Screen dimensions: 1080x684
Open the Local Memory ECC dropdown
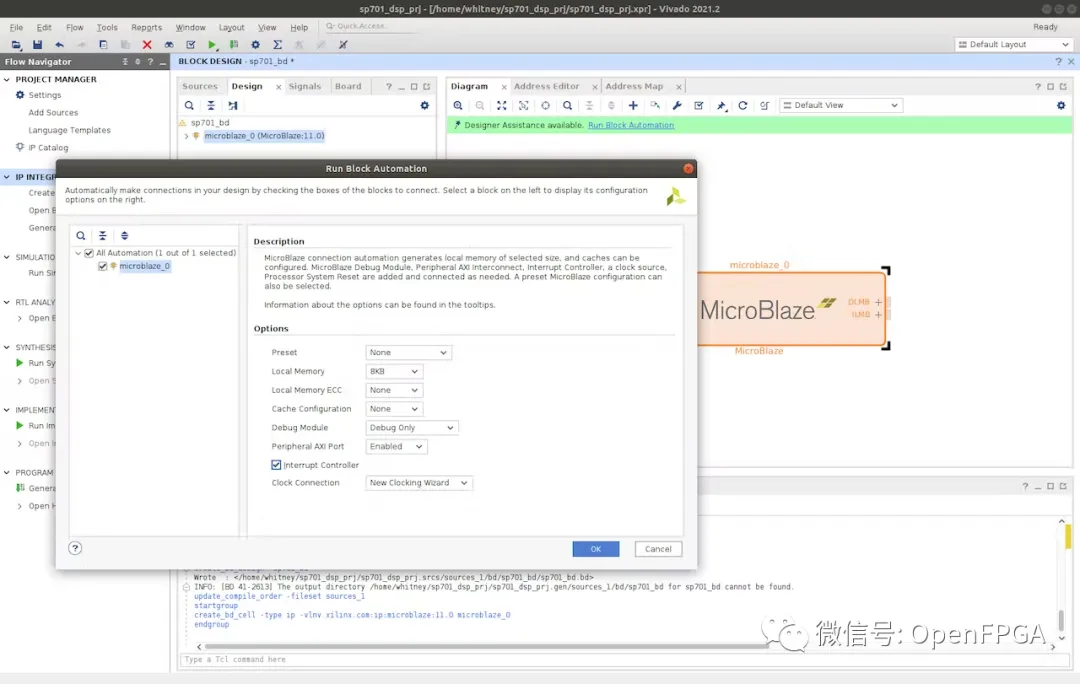pyautogui.click(x=393, y=390)
